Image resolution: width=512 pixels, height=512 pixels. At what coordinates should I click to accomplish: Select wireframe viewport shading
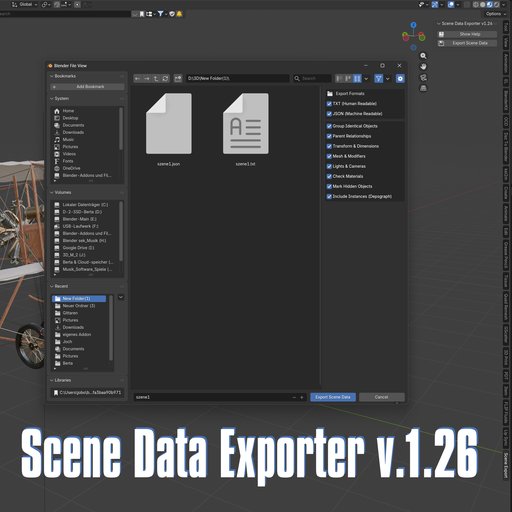(x=476, y=5)
